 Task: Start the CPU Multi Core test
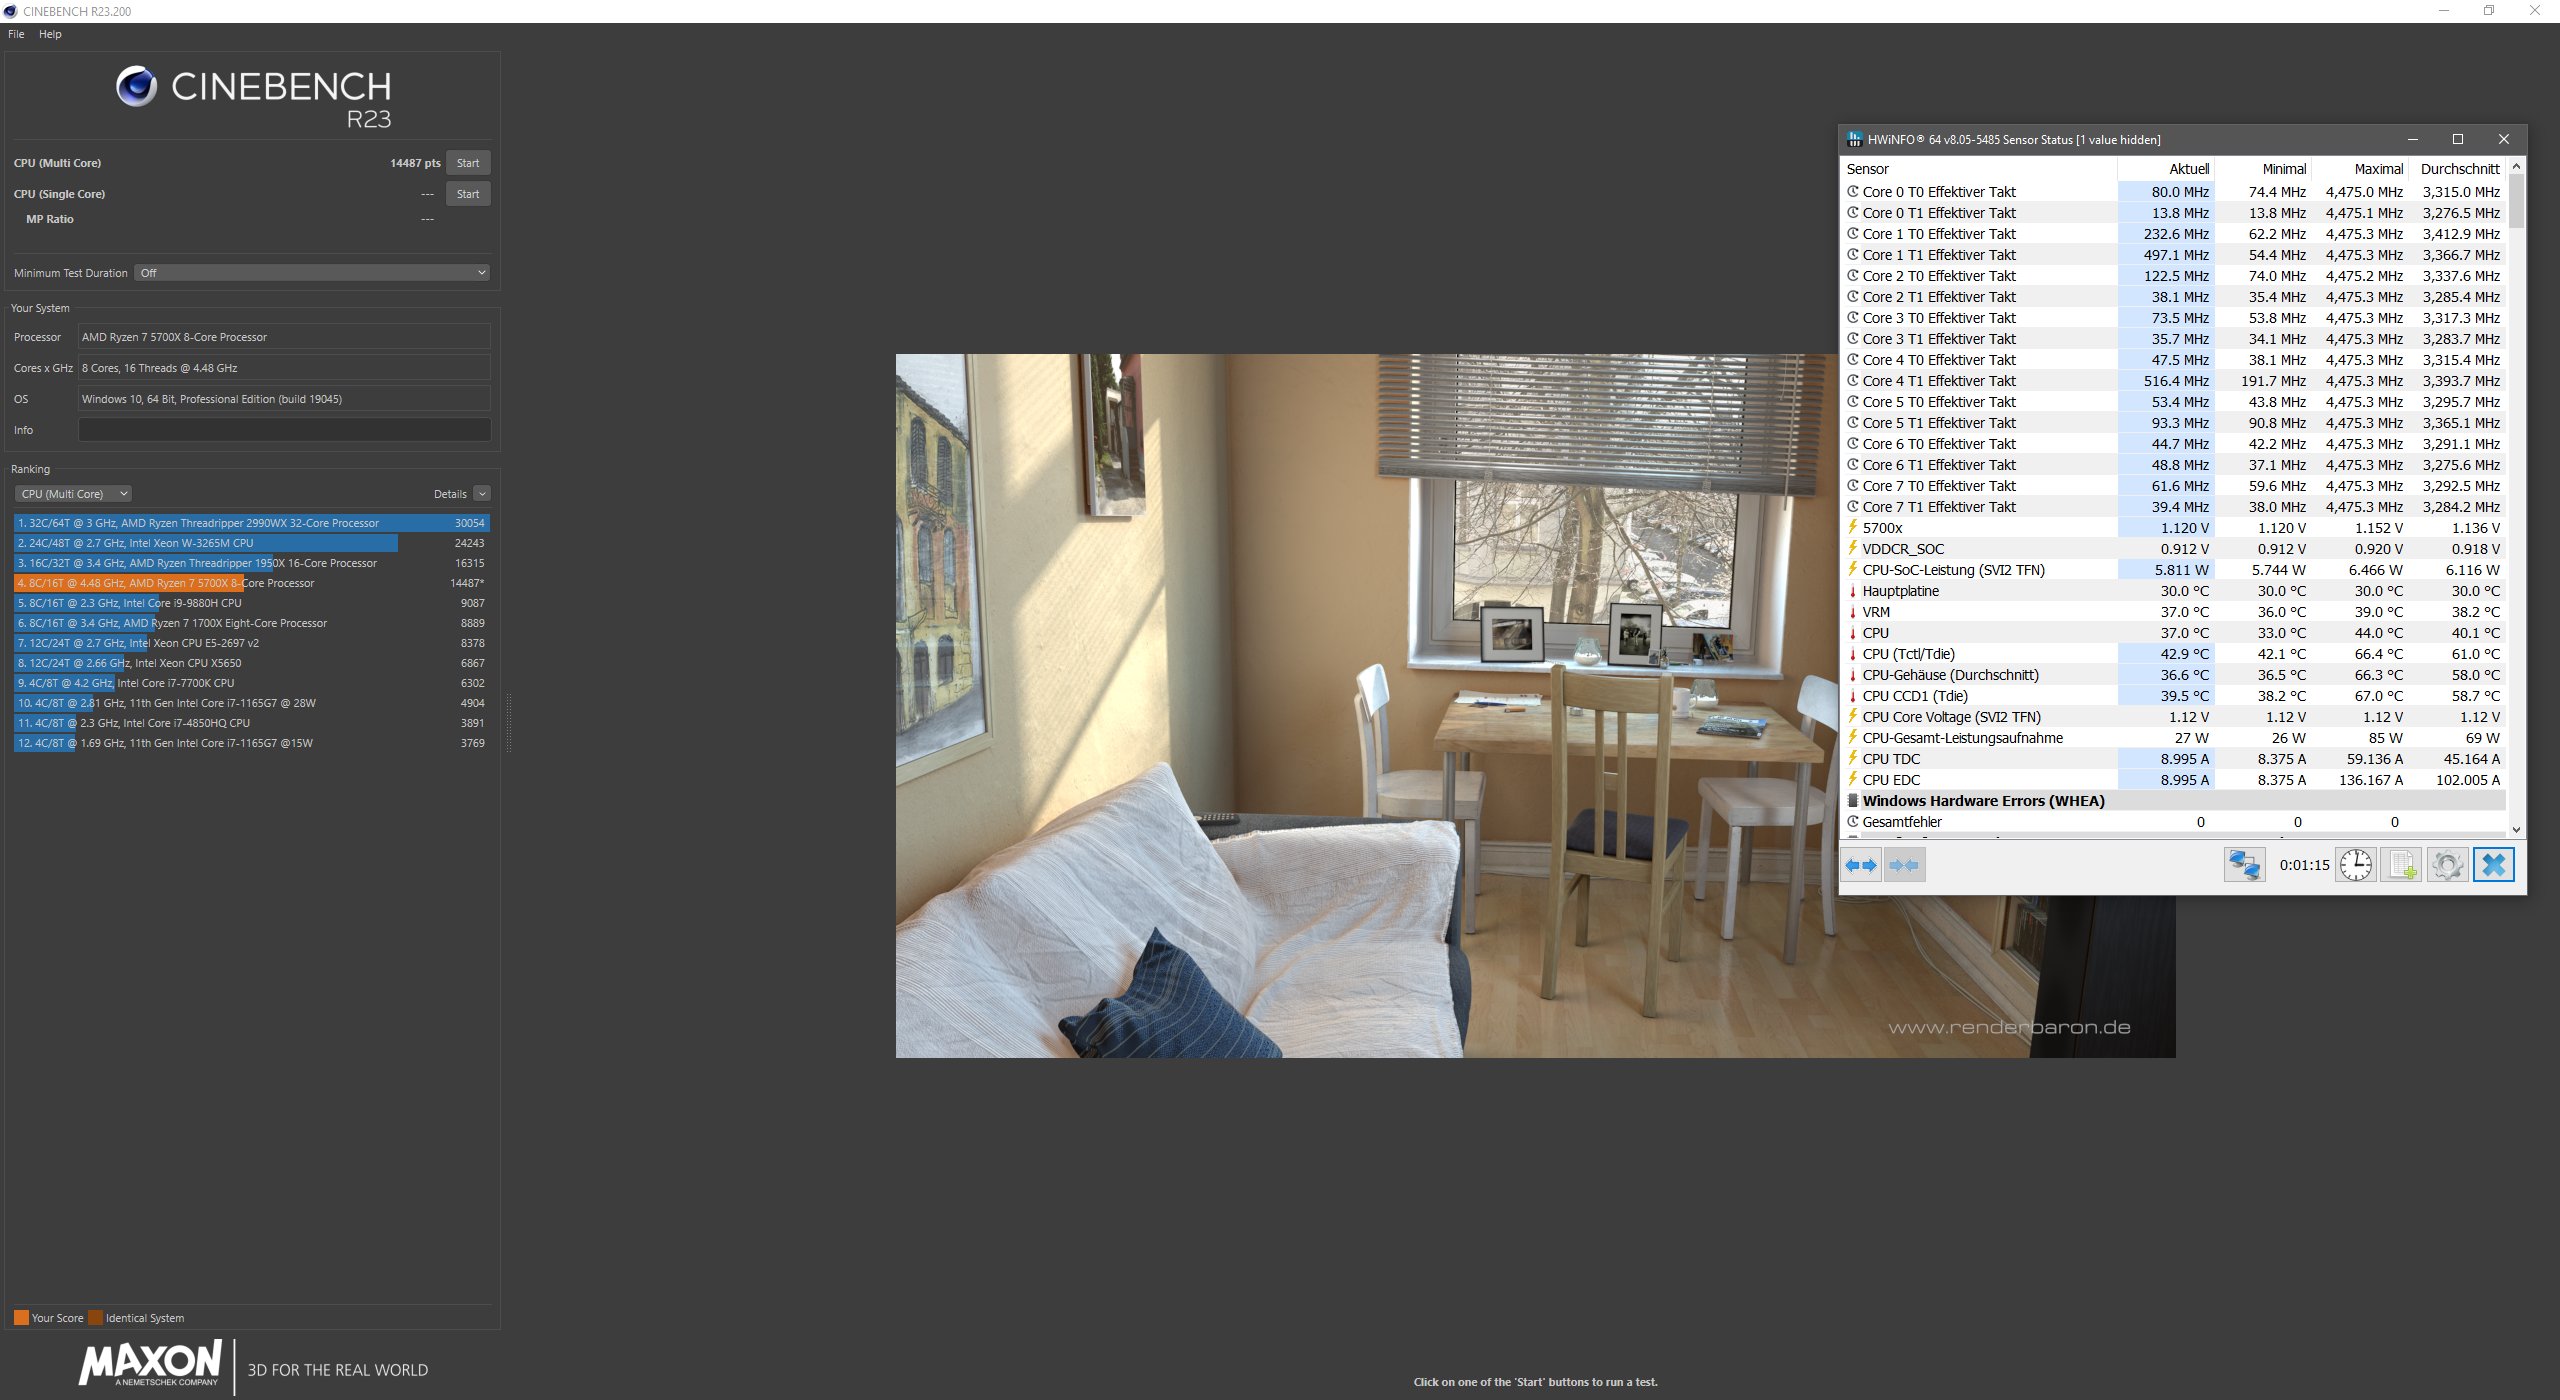(x=468, y=163)
